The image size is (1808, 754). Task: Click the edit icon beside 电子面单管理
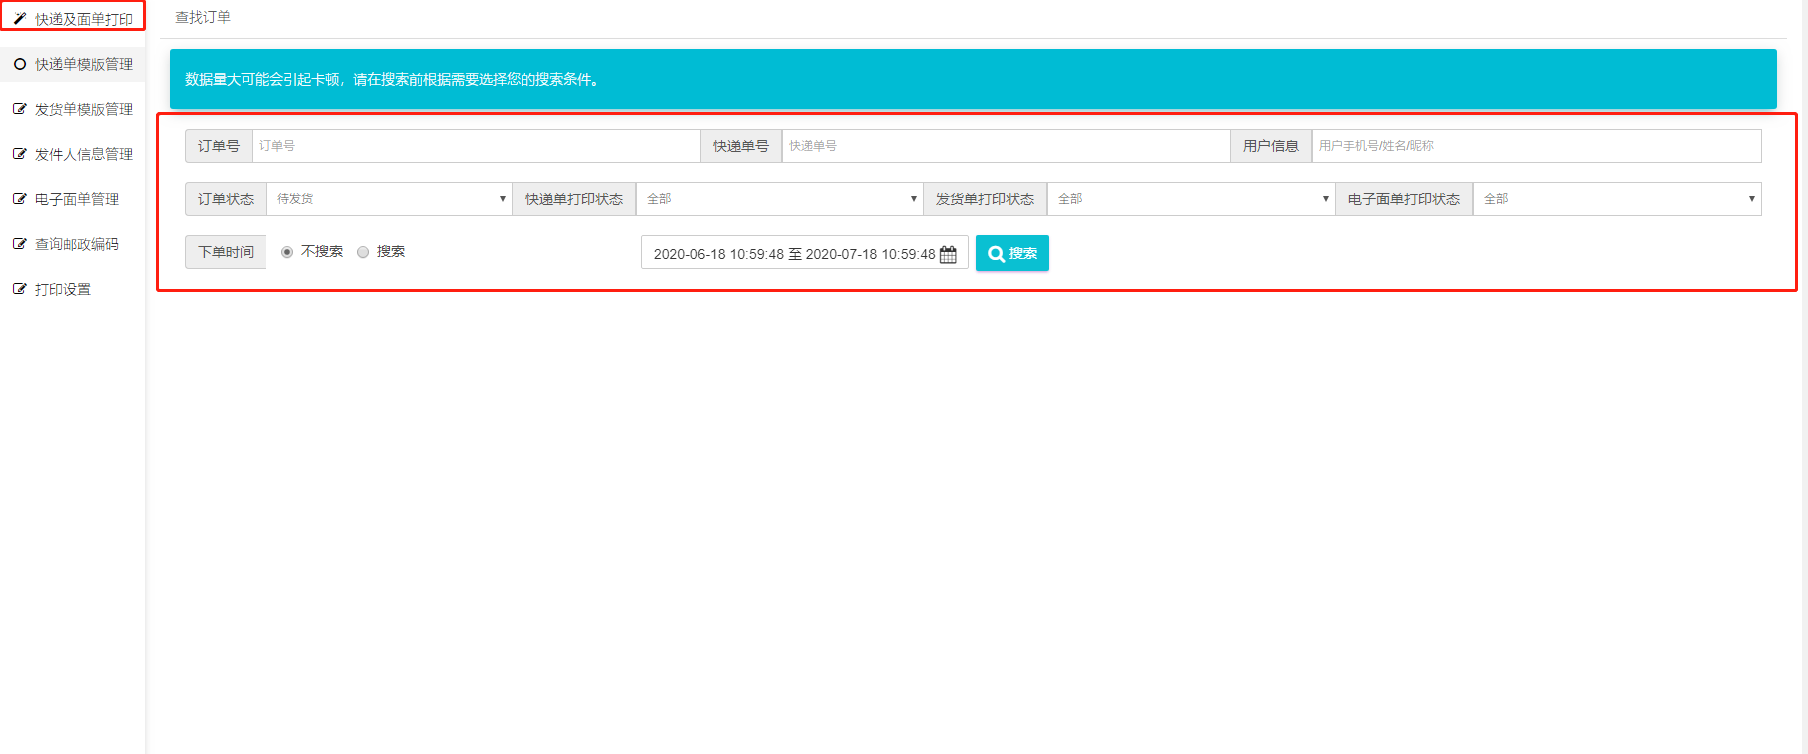(20, 199)
